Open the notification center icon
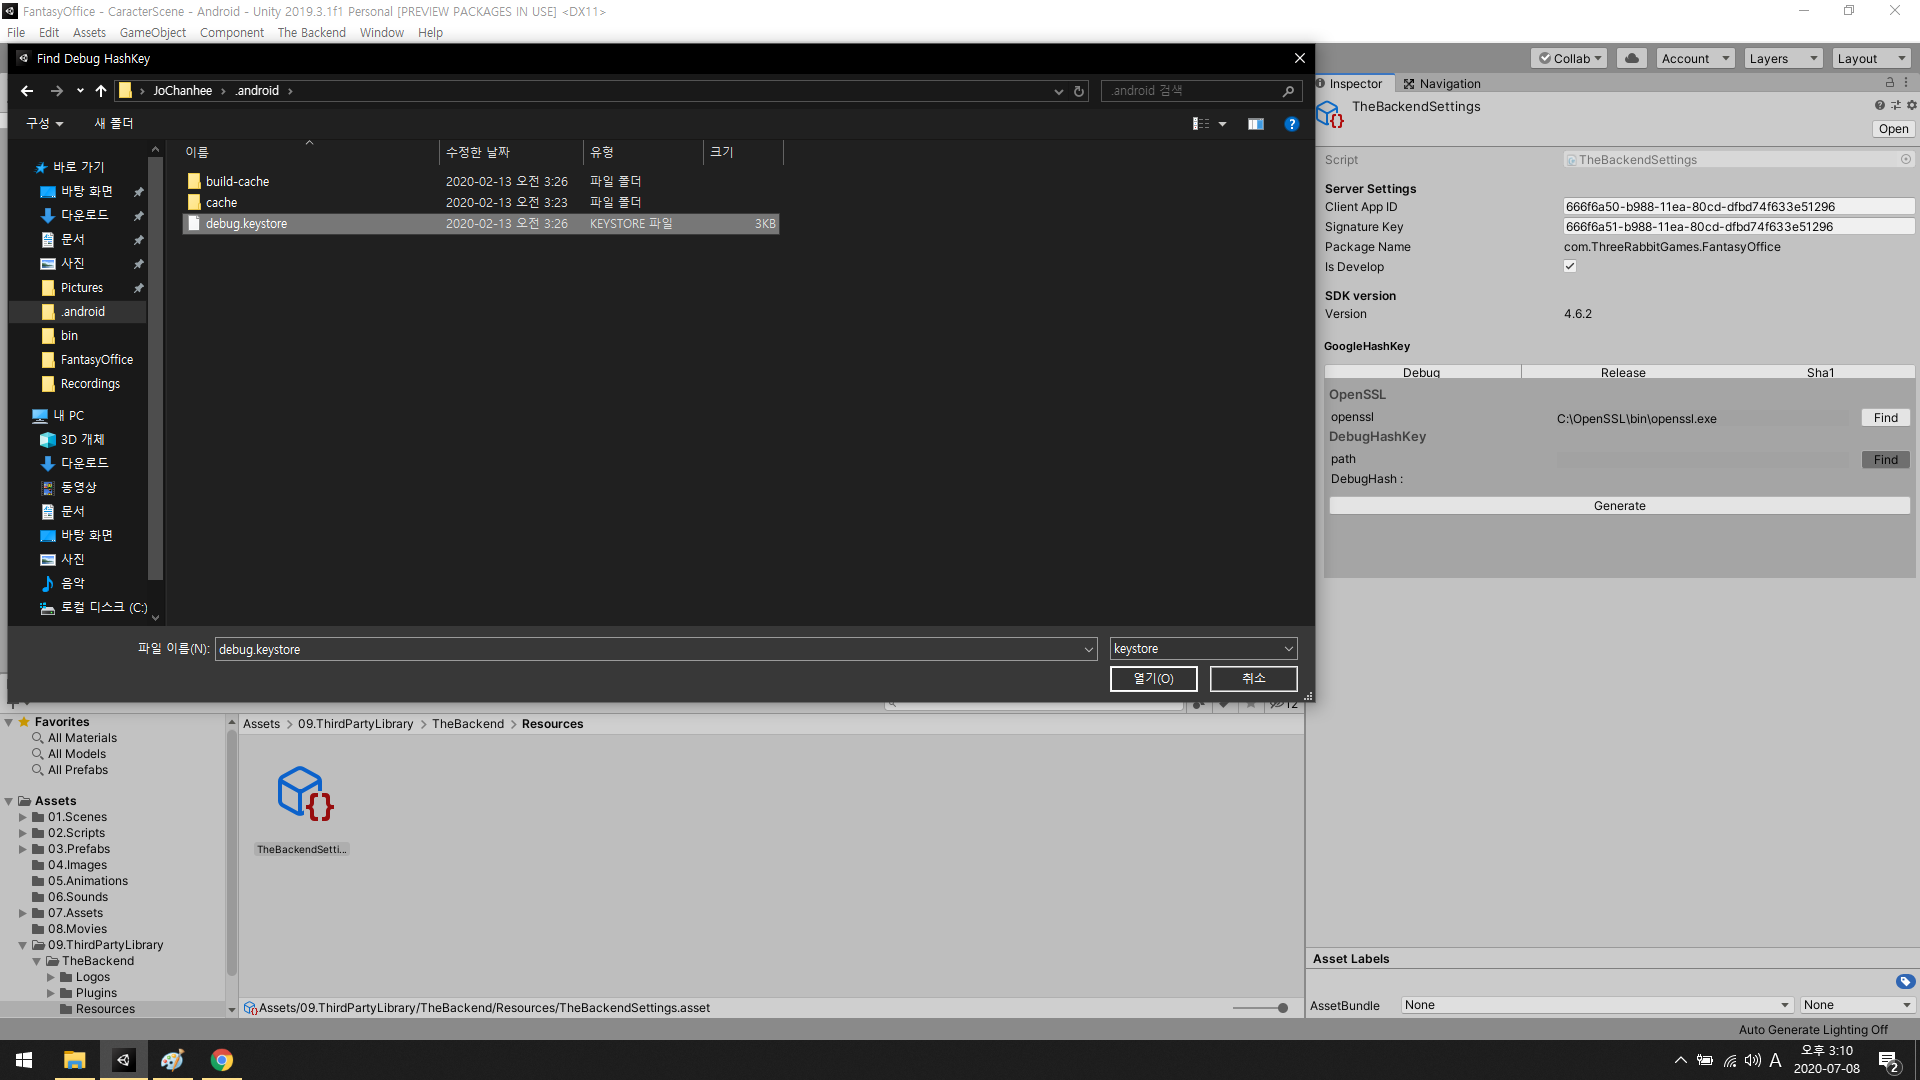Image resolution: width=1920 pixels, height=1080 pixels. 1889,1060
